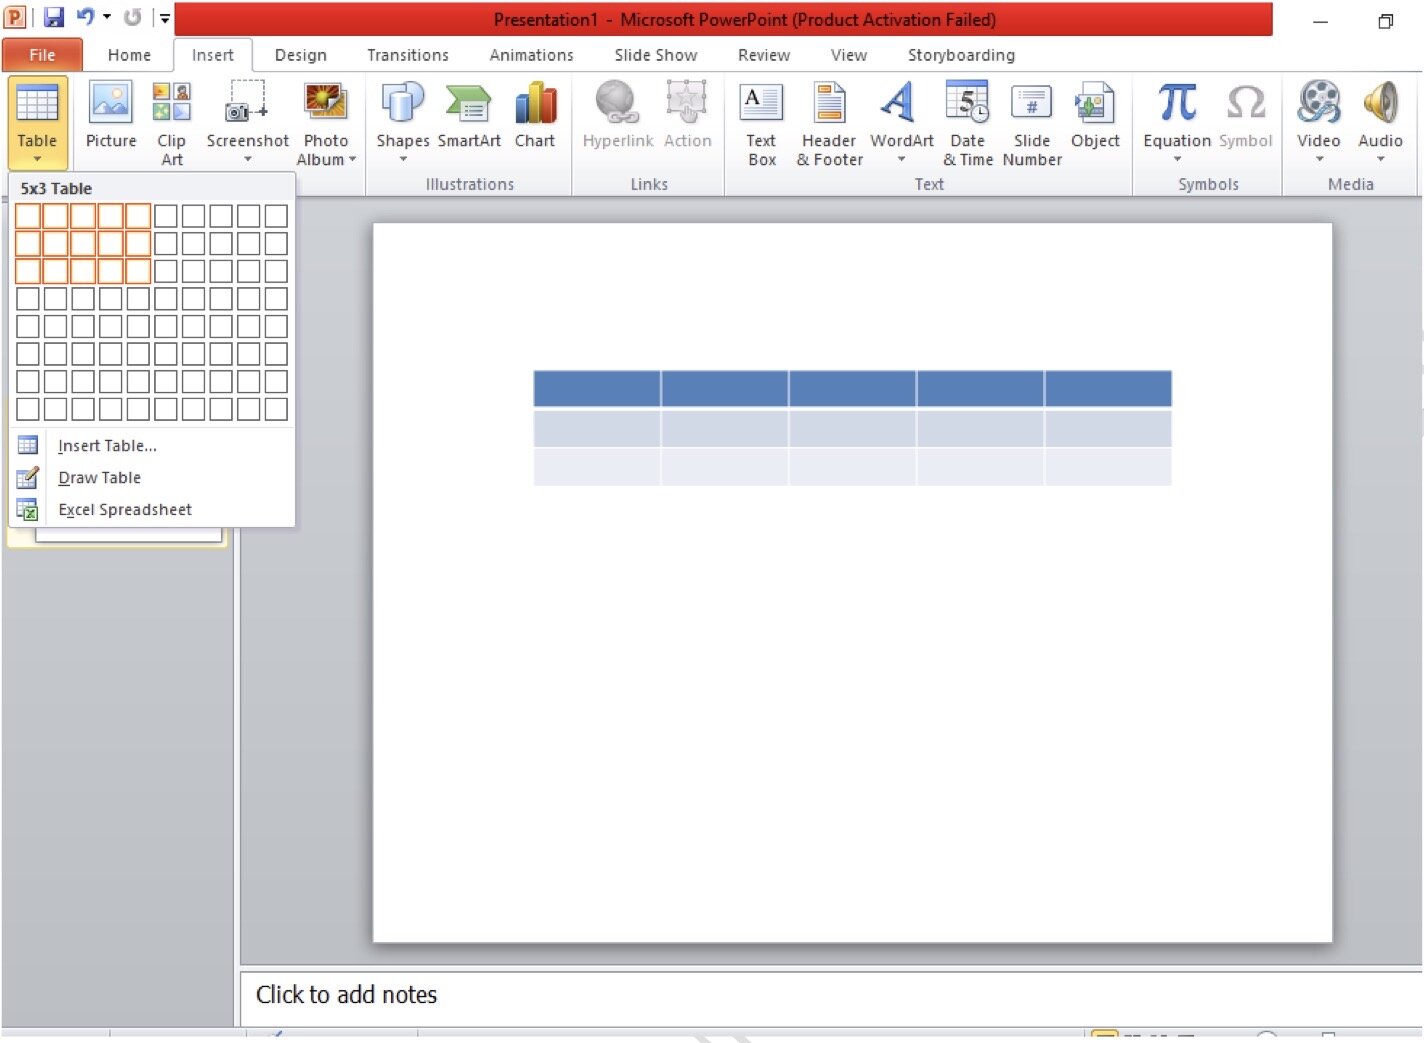Save the presentation from quick access toolbar

54,17
